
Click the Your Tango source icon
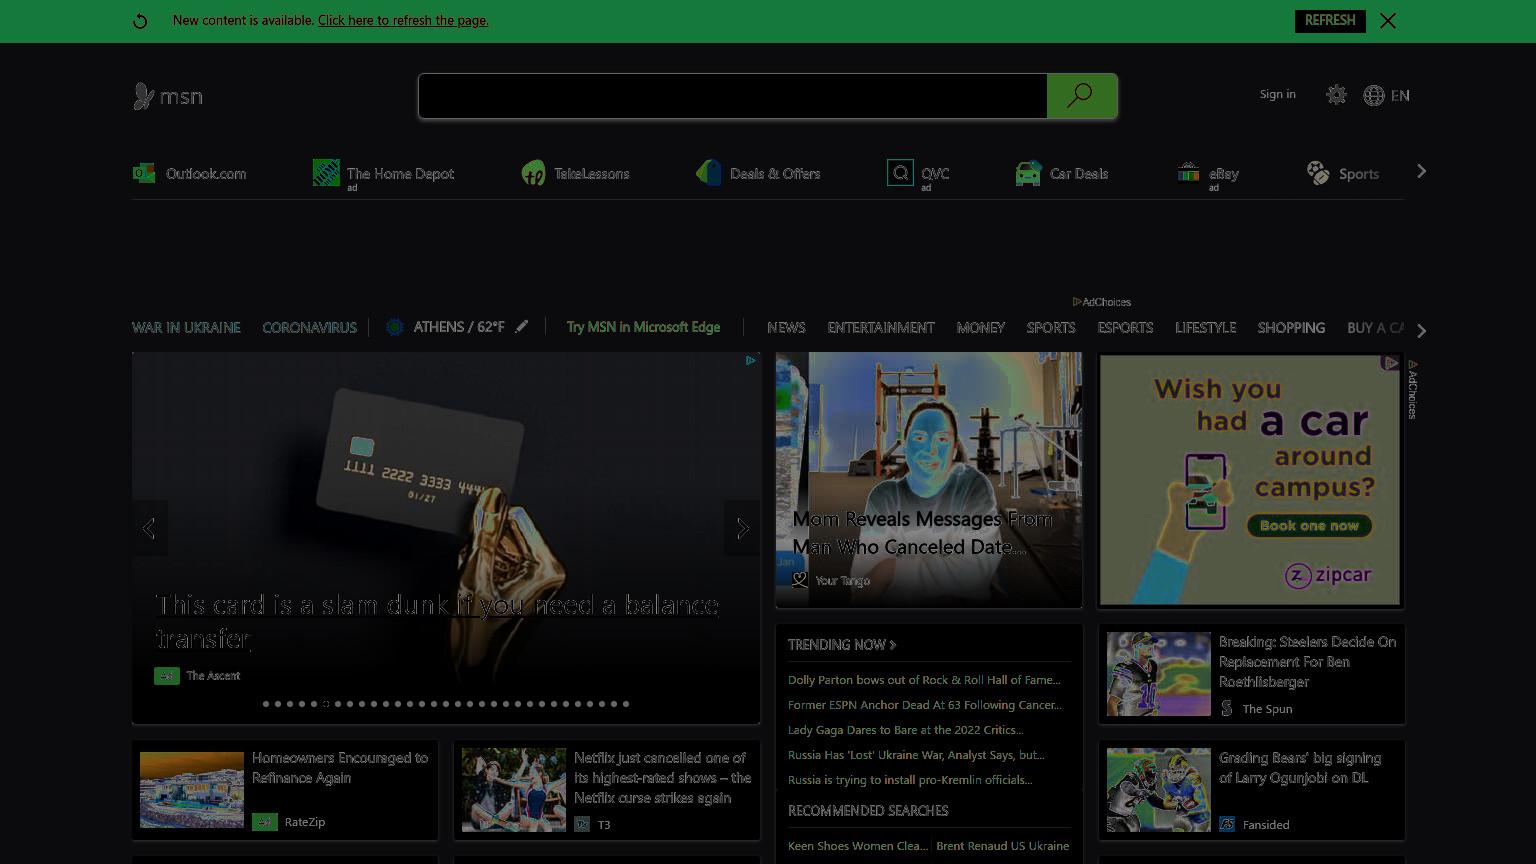(799, 580)
